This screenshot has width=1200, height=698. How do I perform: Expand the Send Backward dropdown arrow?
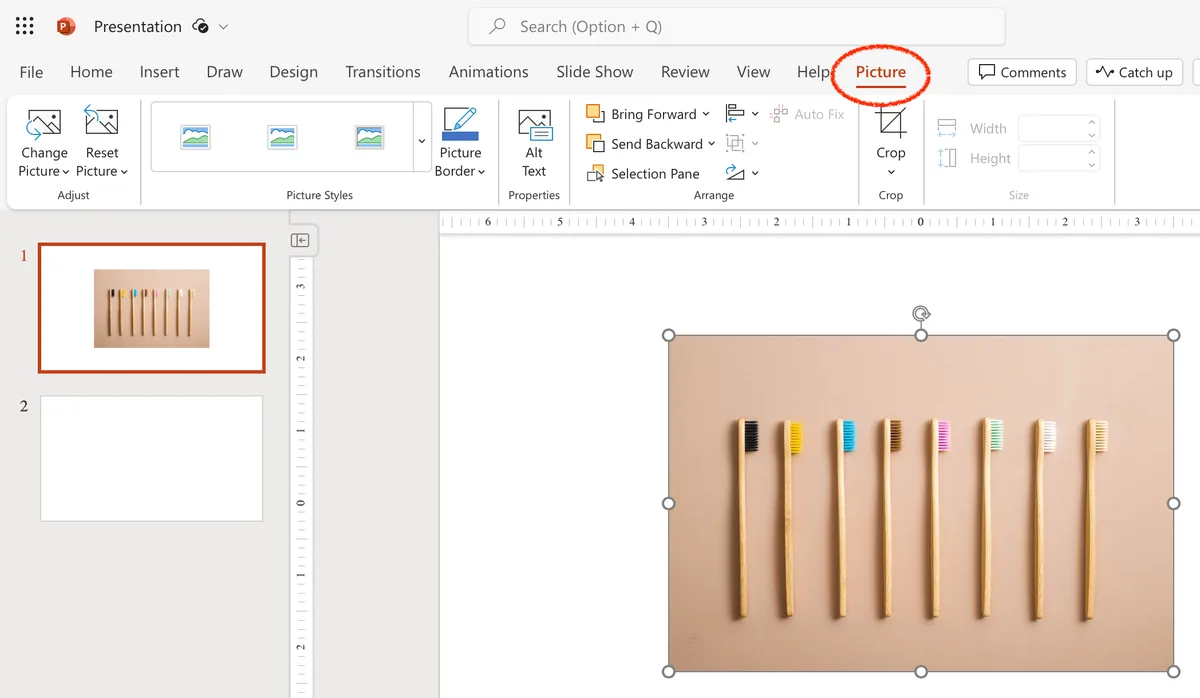[712, 144]
